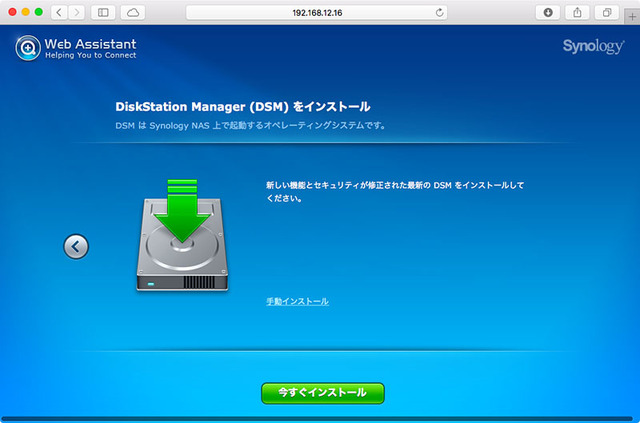This screenshot has height=423, width=640.
Task: Open the Share menu in the toolbar
Action: (578, 12)
